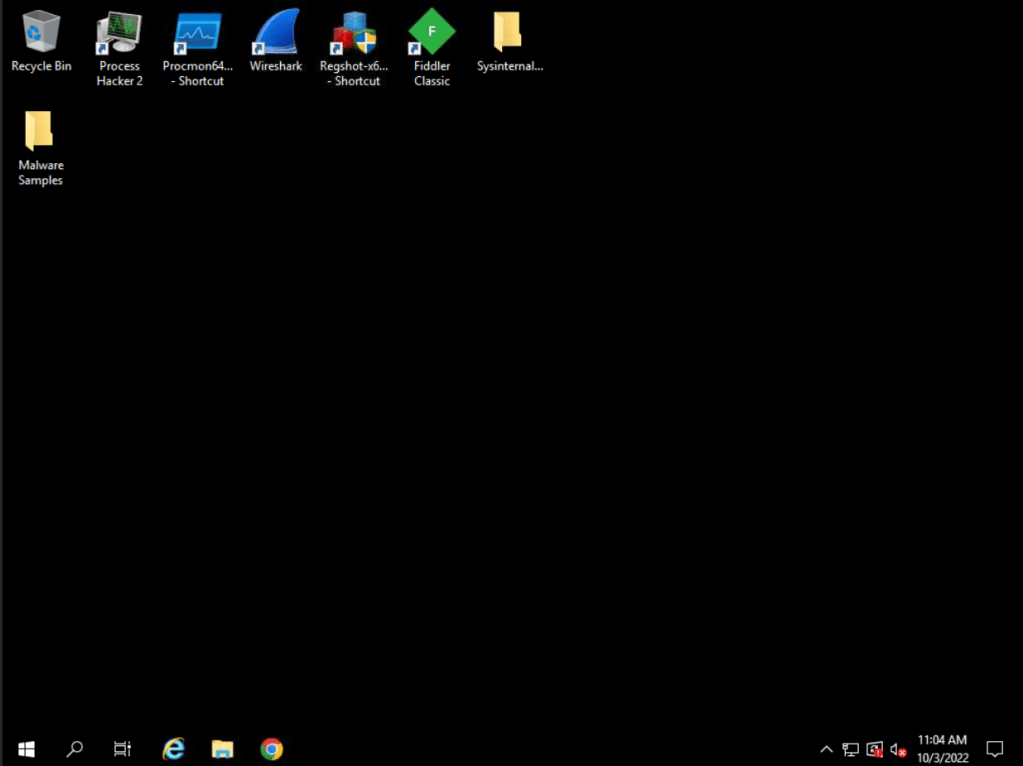Launch Google Chrome from the taskbar
Viewport: 1023px width, 766px height.
[x=271, y=748]
